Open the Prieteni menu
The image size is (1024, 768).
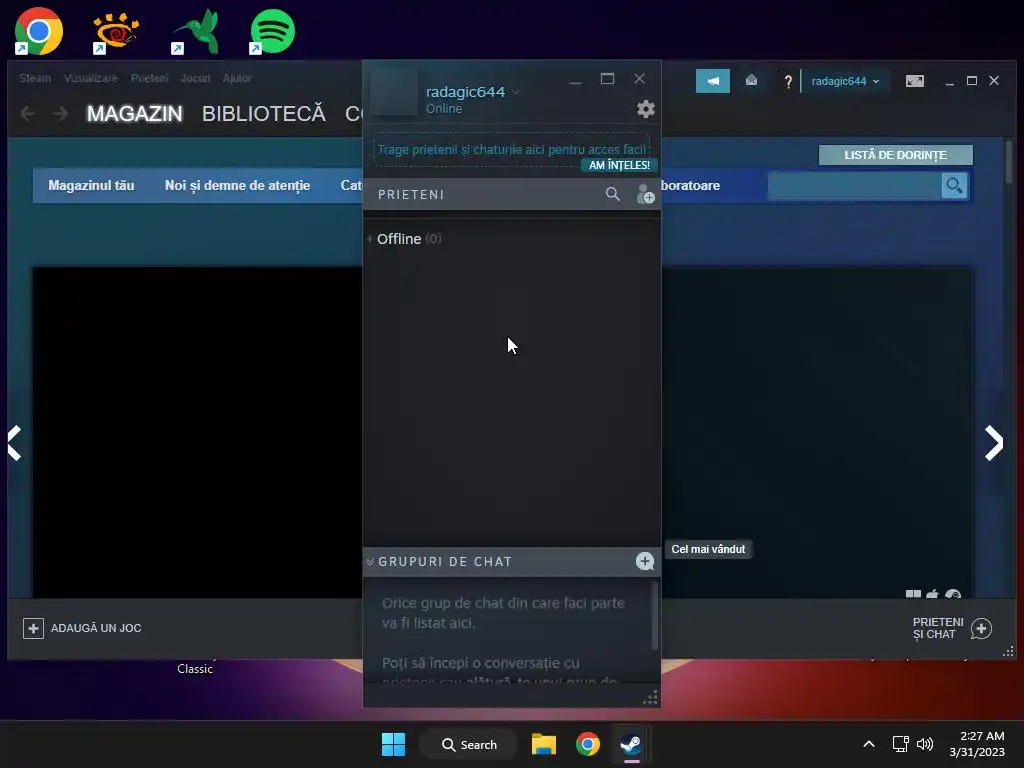150,78
